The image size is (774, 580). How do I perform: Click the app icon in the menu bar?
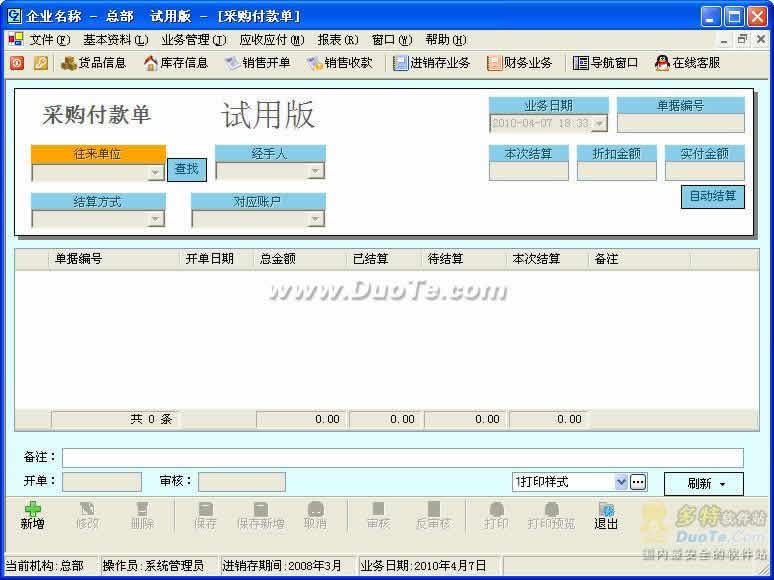coord(16,39)
